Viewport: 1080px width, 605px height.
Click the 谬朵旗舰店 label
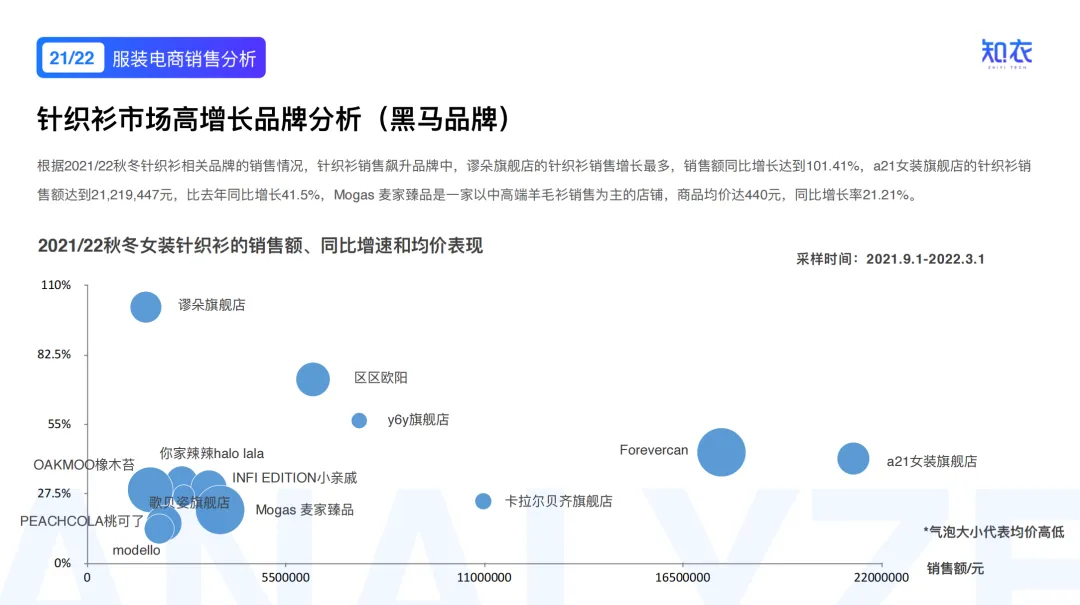(x=211, y=305)
